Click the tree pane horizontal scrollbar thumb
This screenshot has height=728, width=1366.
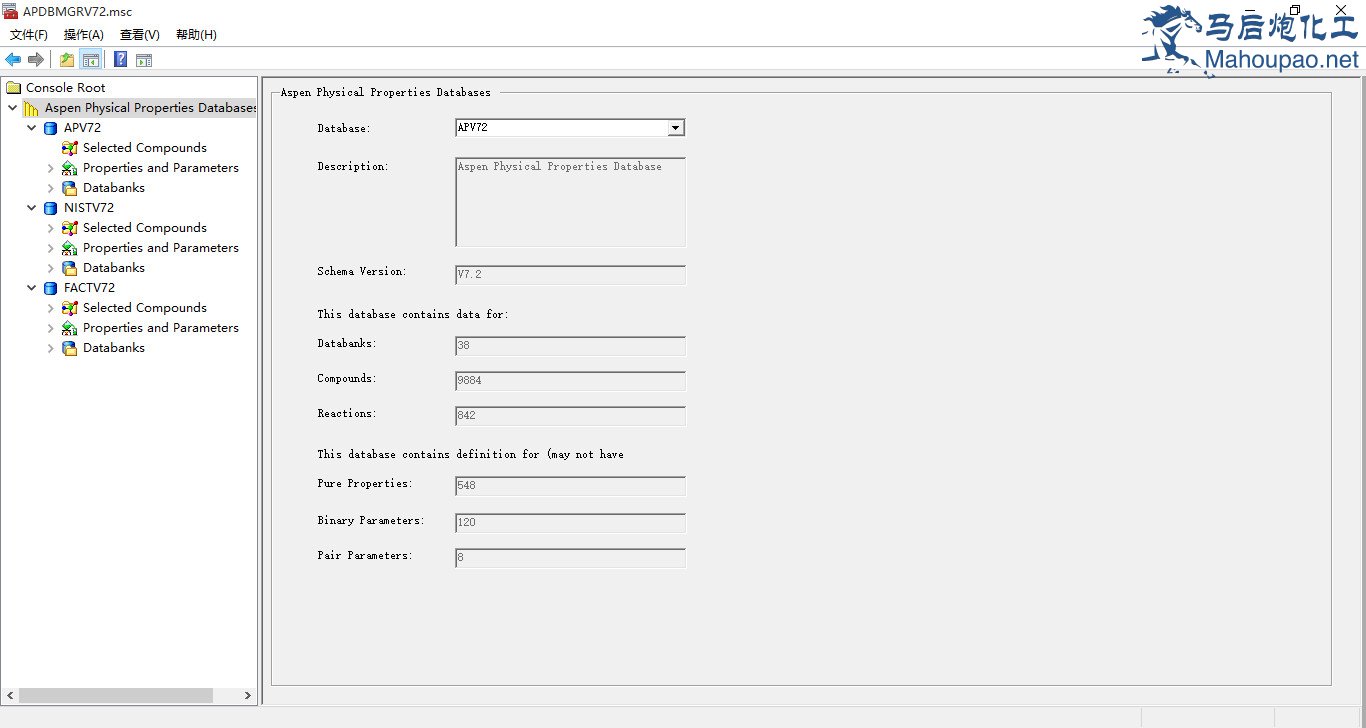[115, 696]
